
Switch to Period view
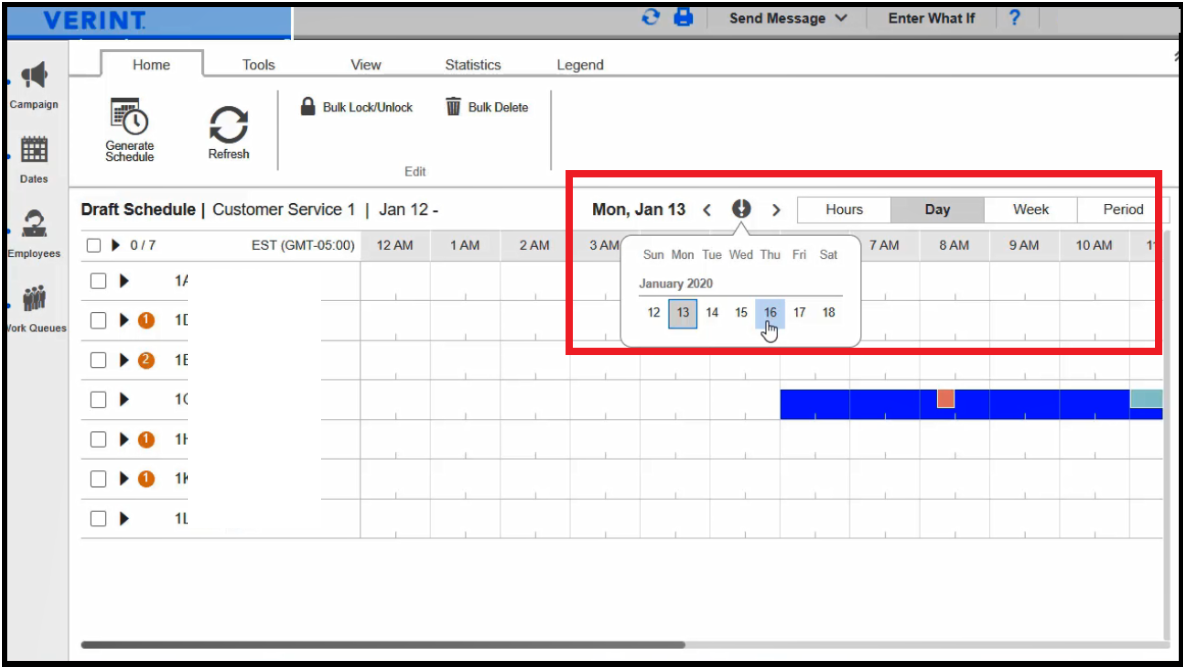(x=1122, y=209)
